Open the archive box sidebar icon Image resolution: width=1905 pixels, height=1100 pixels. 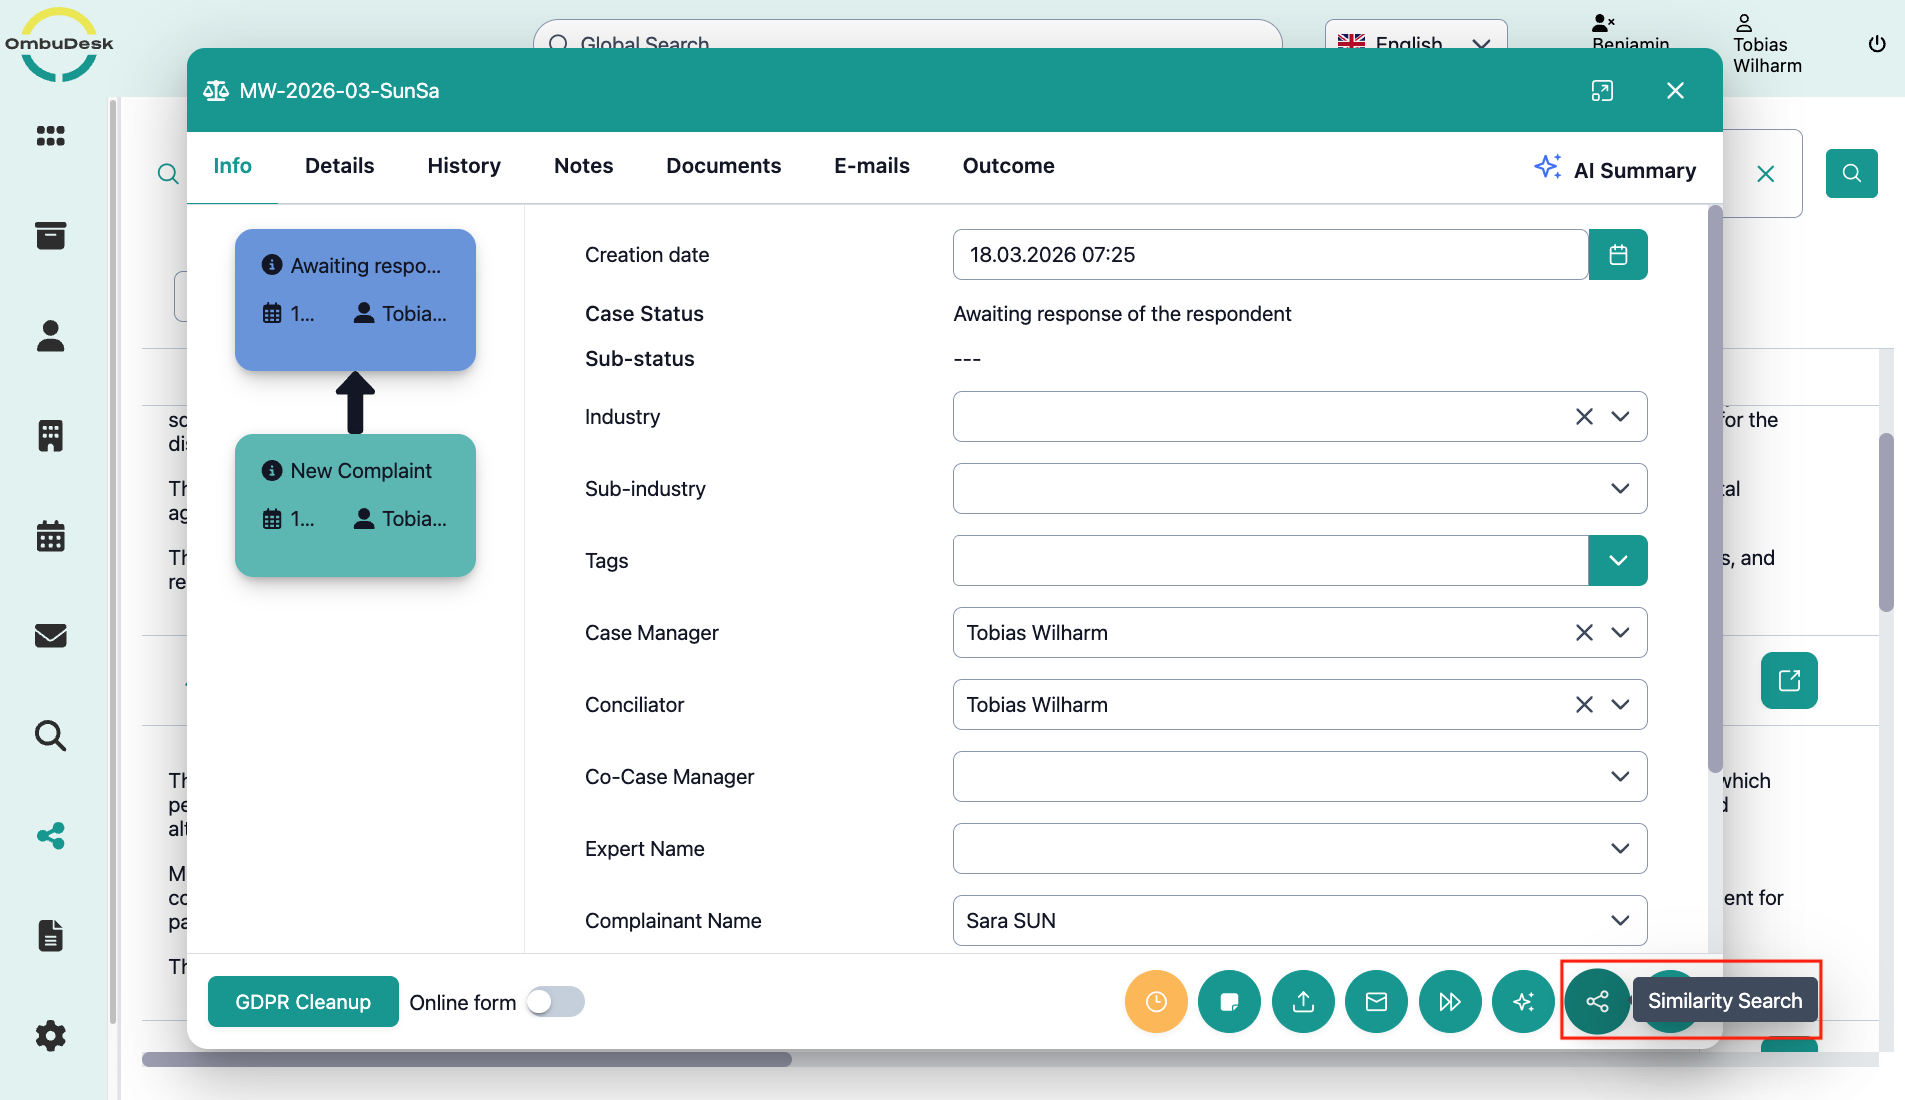(x=50, y=235)
